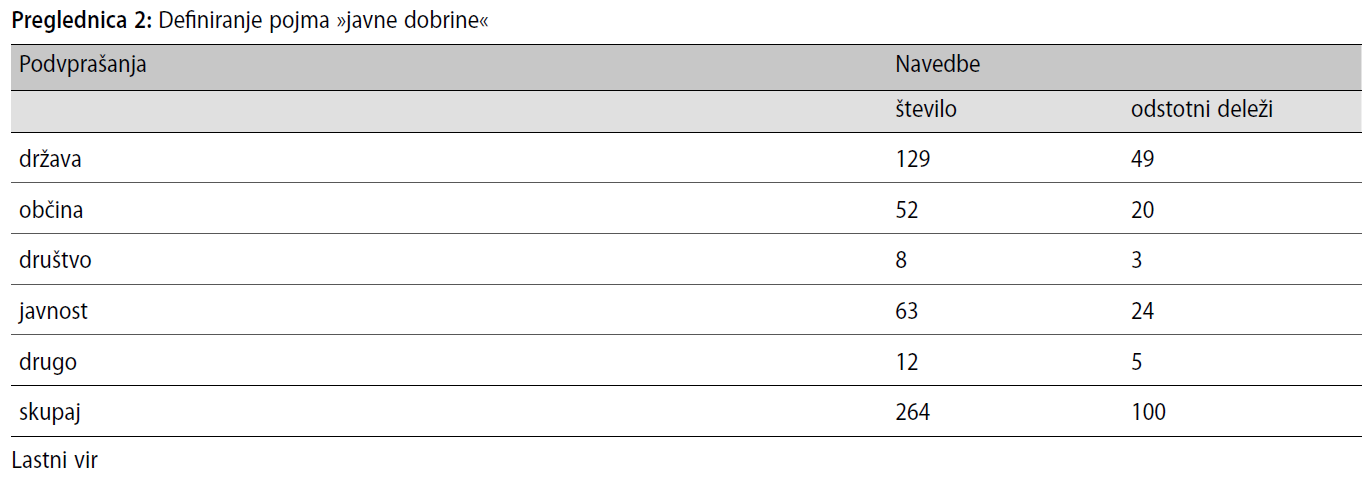Click the total count 264
The image size is (1370, 482).
[913, 411]
